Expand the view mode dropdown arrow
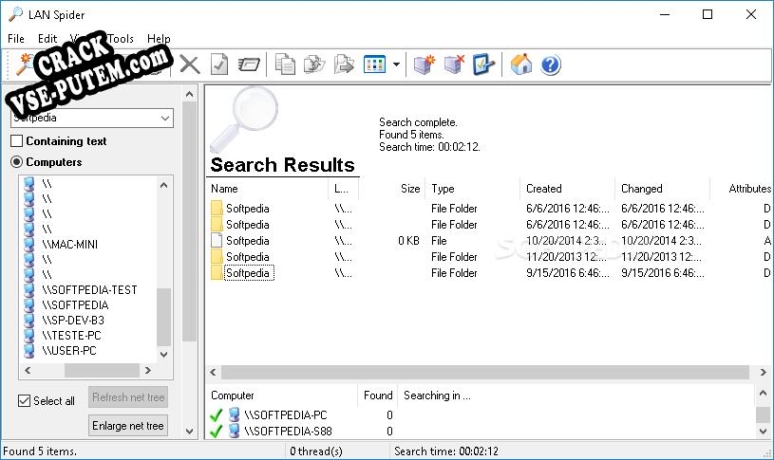 pos(397,65)
